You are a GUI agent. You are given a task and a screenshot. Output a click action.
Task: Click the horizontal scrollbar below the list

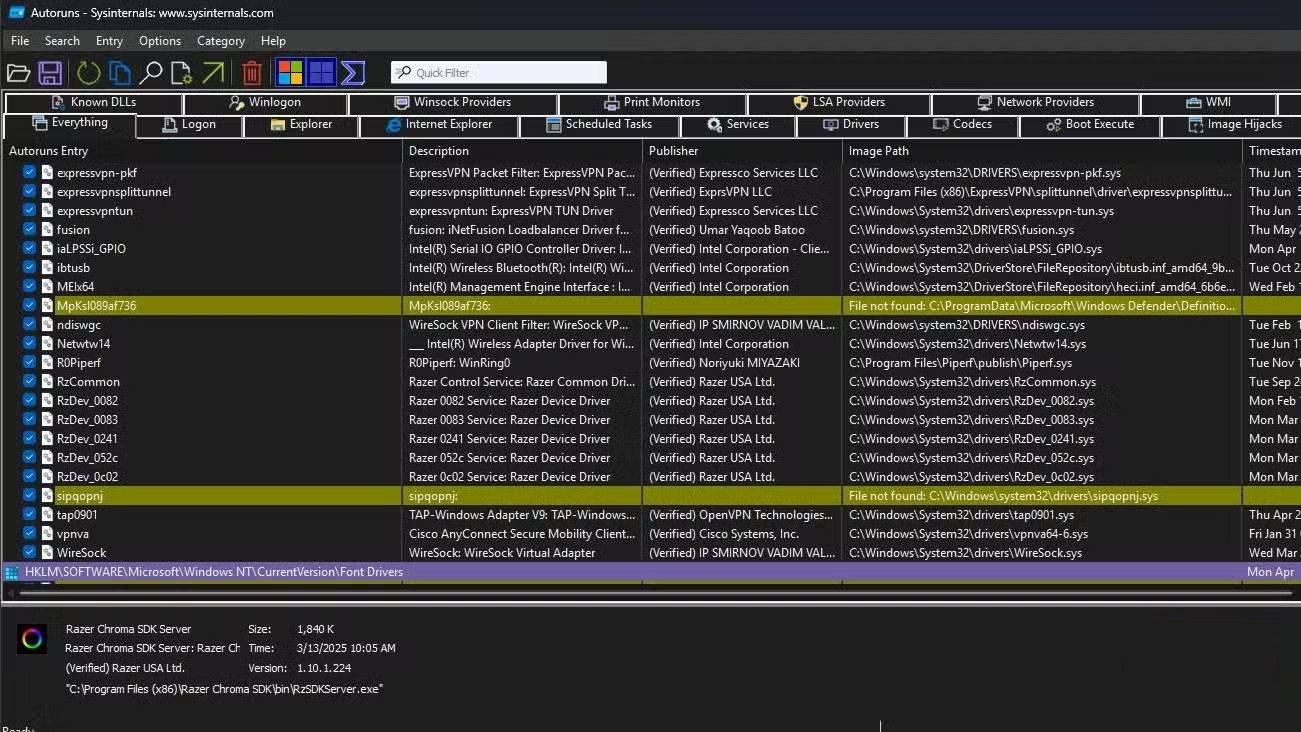point(650,593)
